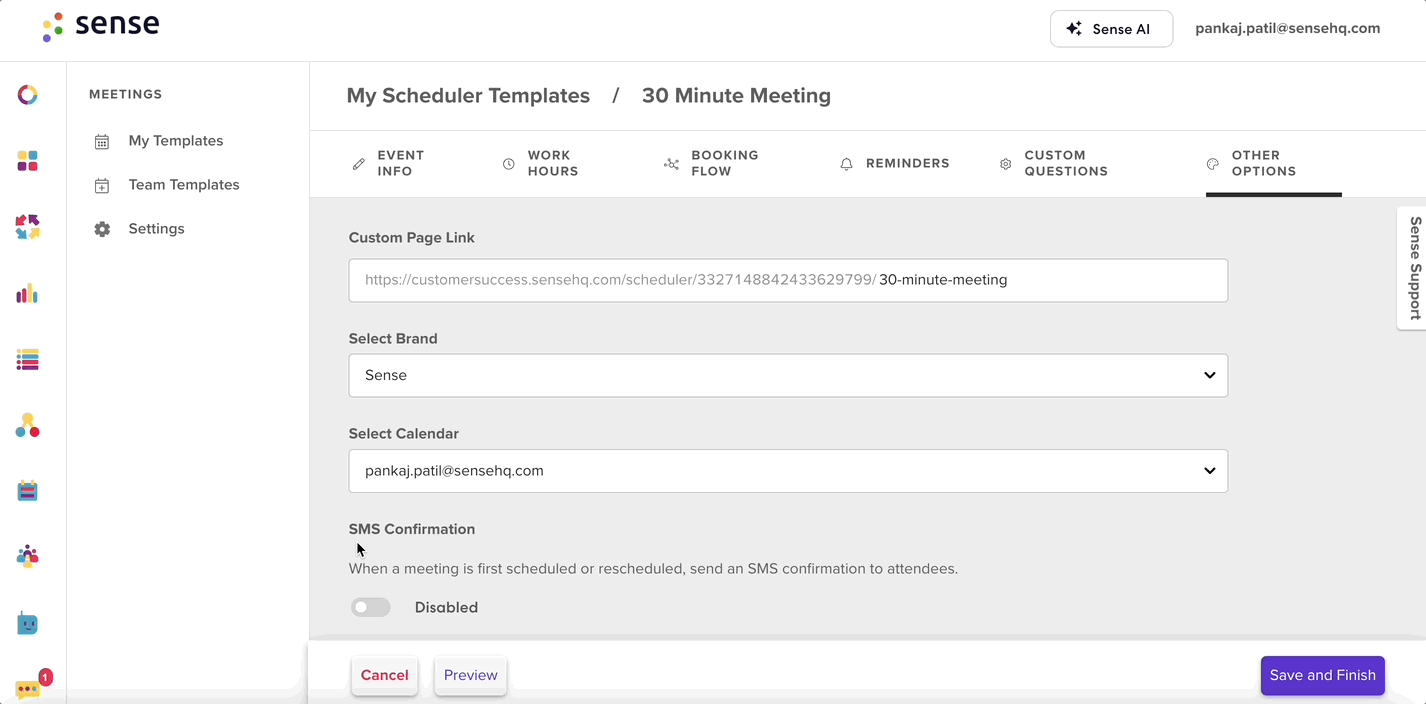The height and width of the screenshot is (704, 1426).
Task: Open the blue chatbot face icon
Action: click(28, 624)
